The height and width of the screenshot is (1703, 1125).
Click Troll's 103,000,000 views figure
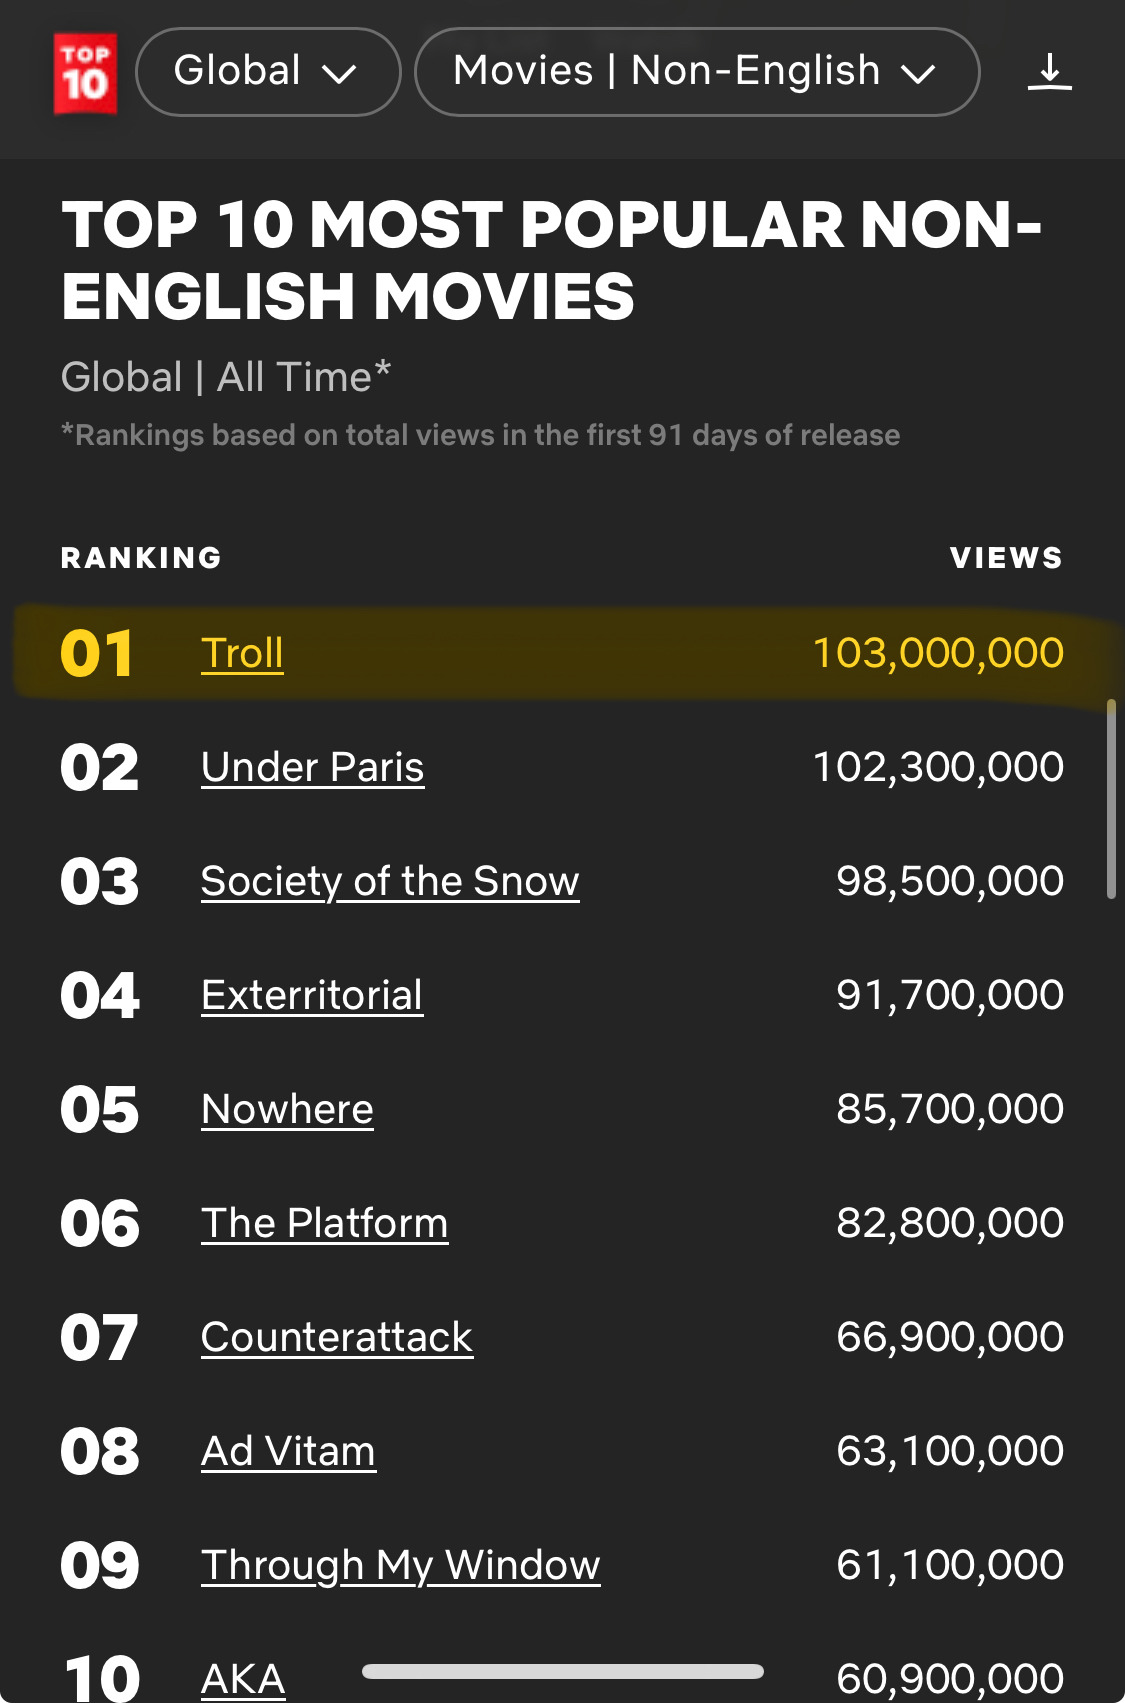938,654
